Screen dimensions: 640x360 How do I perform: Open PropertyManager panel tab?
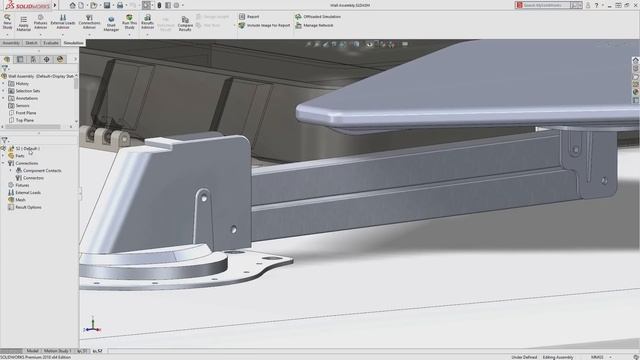pos(20,60)
